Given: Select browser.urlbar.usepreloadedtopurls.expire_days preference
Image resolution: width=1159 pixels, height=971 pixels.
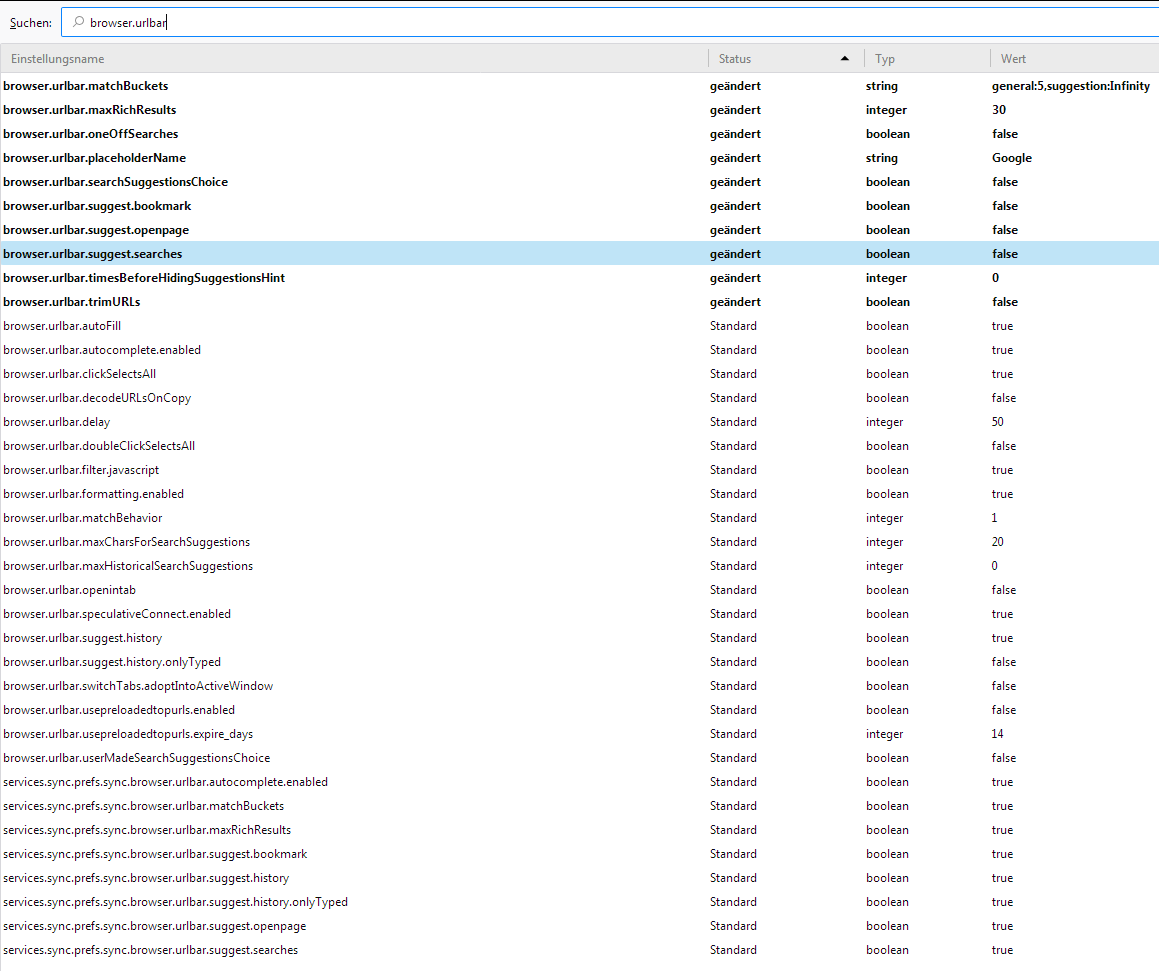Looking at the screenshot, I should click(580, 734).
